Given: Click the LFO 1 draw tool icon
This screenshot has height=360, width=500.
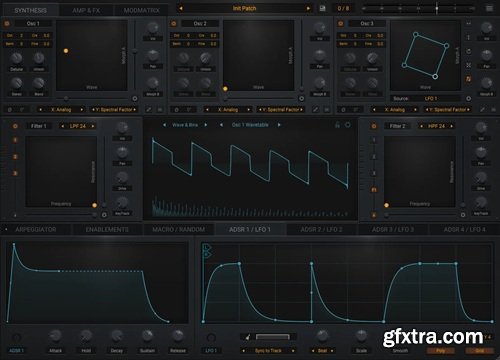Looking at the screenshot, I should (247, 337).
